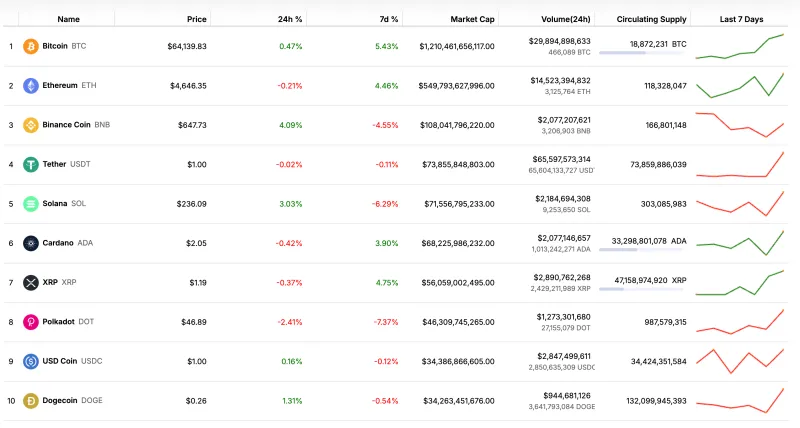Open the Tether name link
800x428 pixels.
click(54, 164)
